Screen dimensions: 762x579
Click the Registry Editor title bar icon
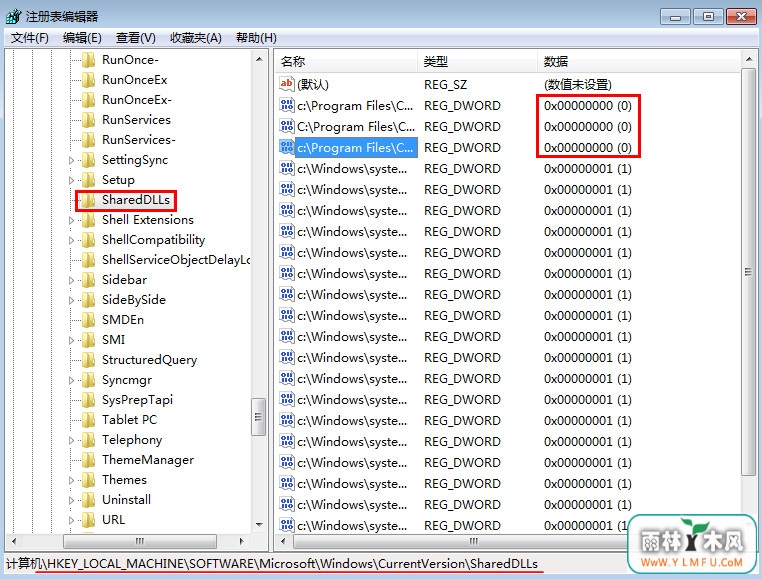14,17
